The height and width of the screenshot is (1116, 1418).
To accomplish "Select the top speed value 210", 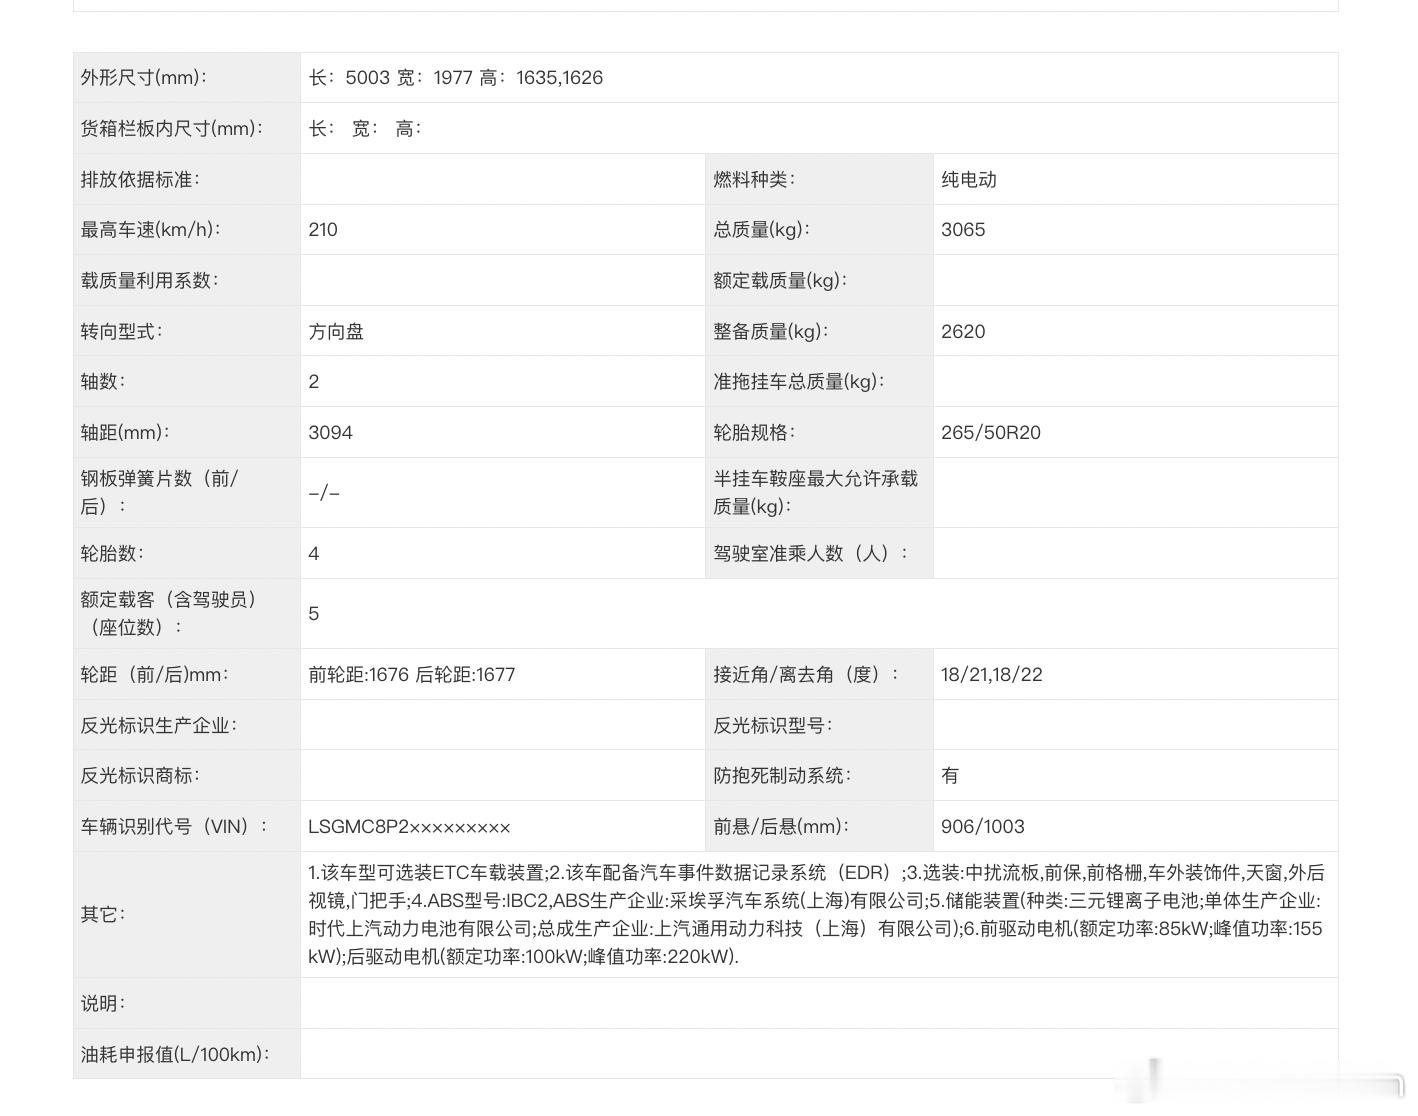I will pyautogui.click(x=323, y=230).
